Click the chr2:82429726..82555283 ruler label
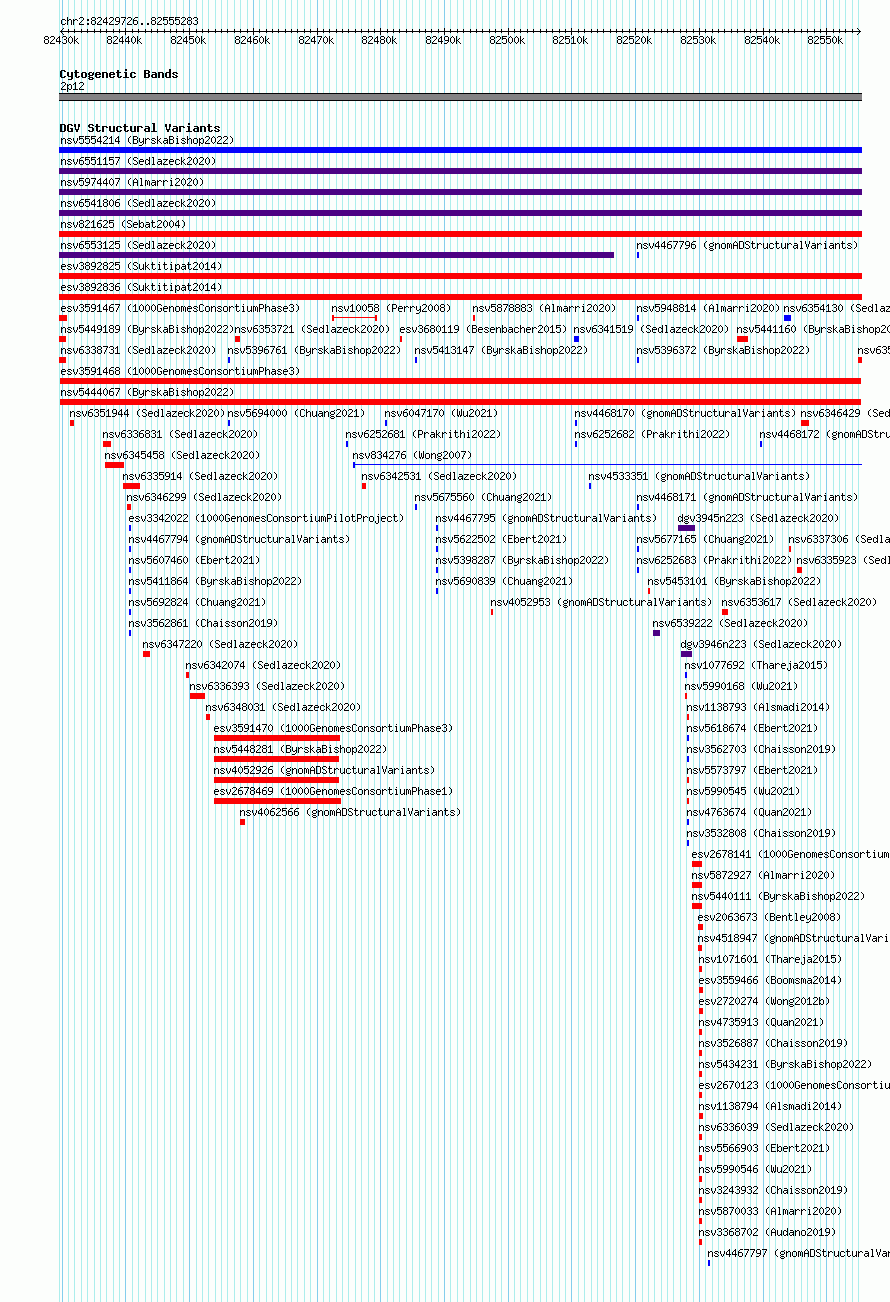This screenshot has height=1302, width=890. [x=129, y=21]
